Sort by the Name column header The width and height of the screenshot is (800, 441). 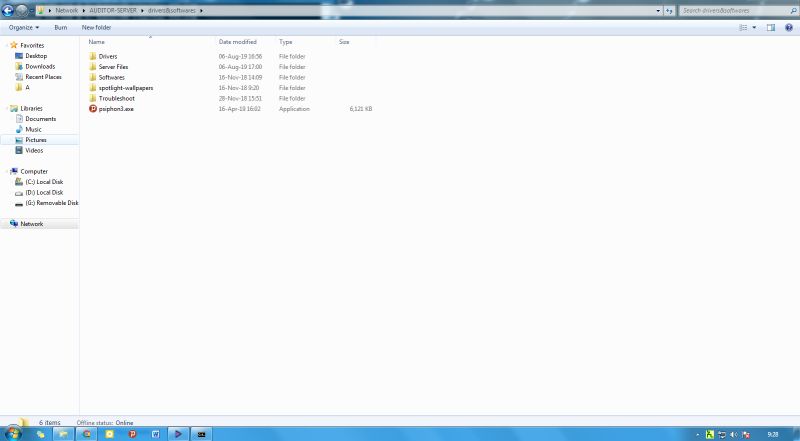96,42
